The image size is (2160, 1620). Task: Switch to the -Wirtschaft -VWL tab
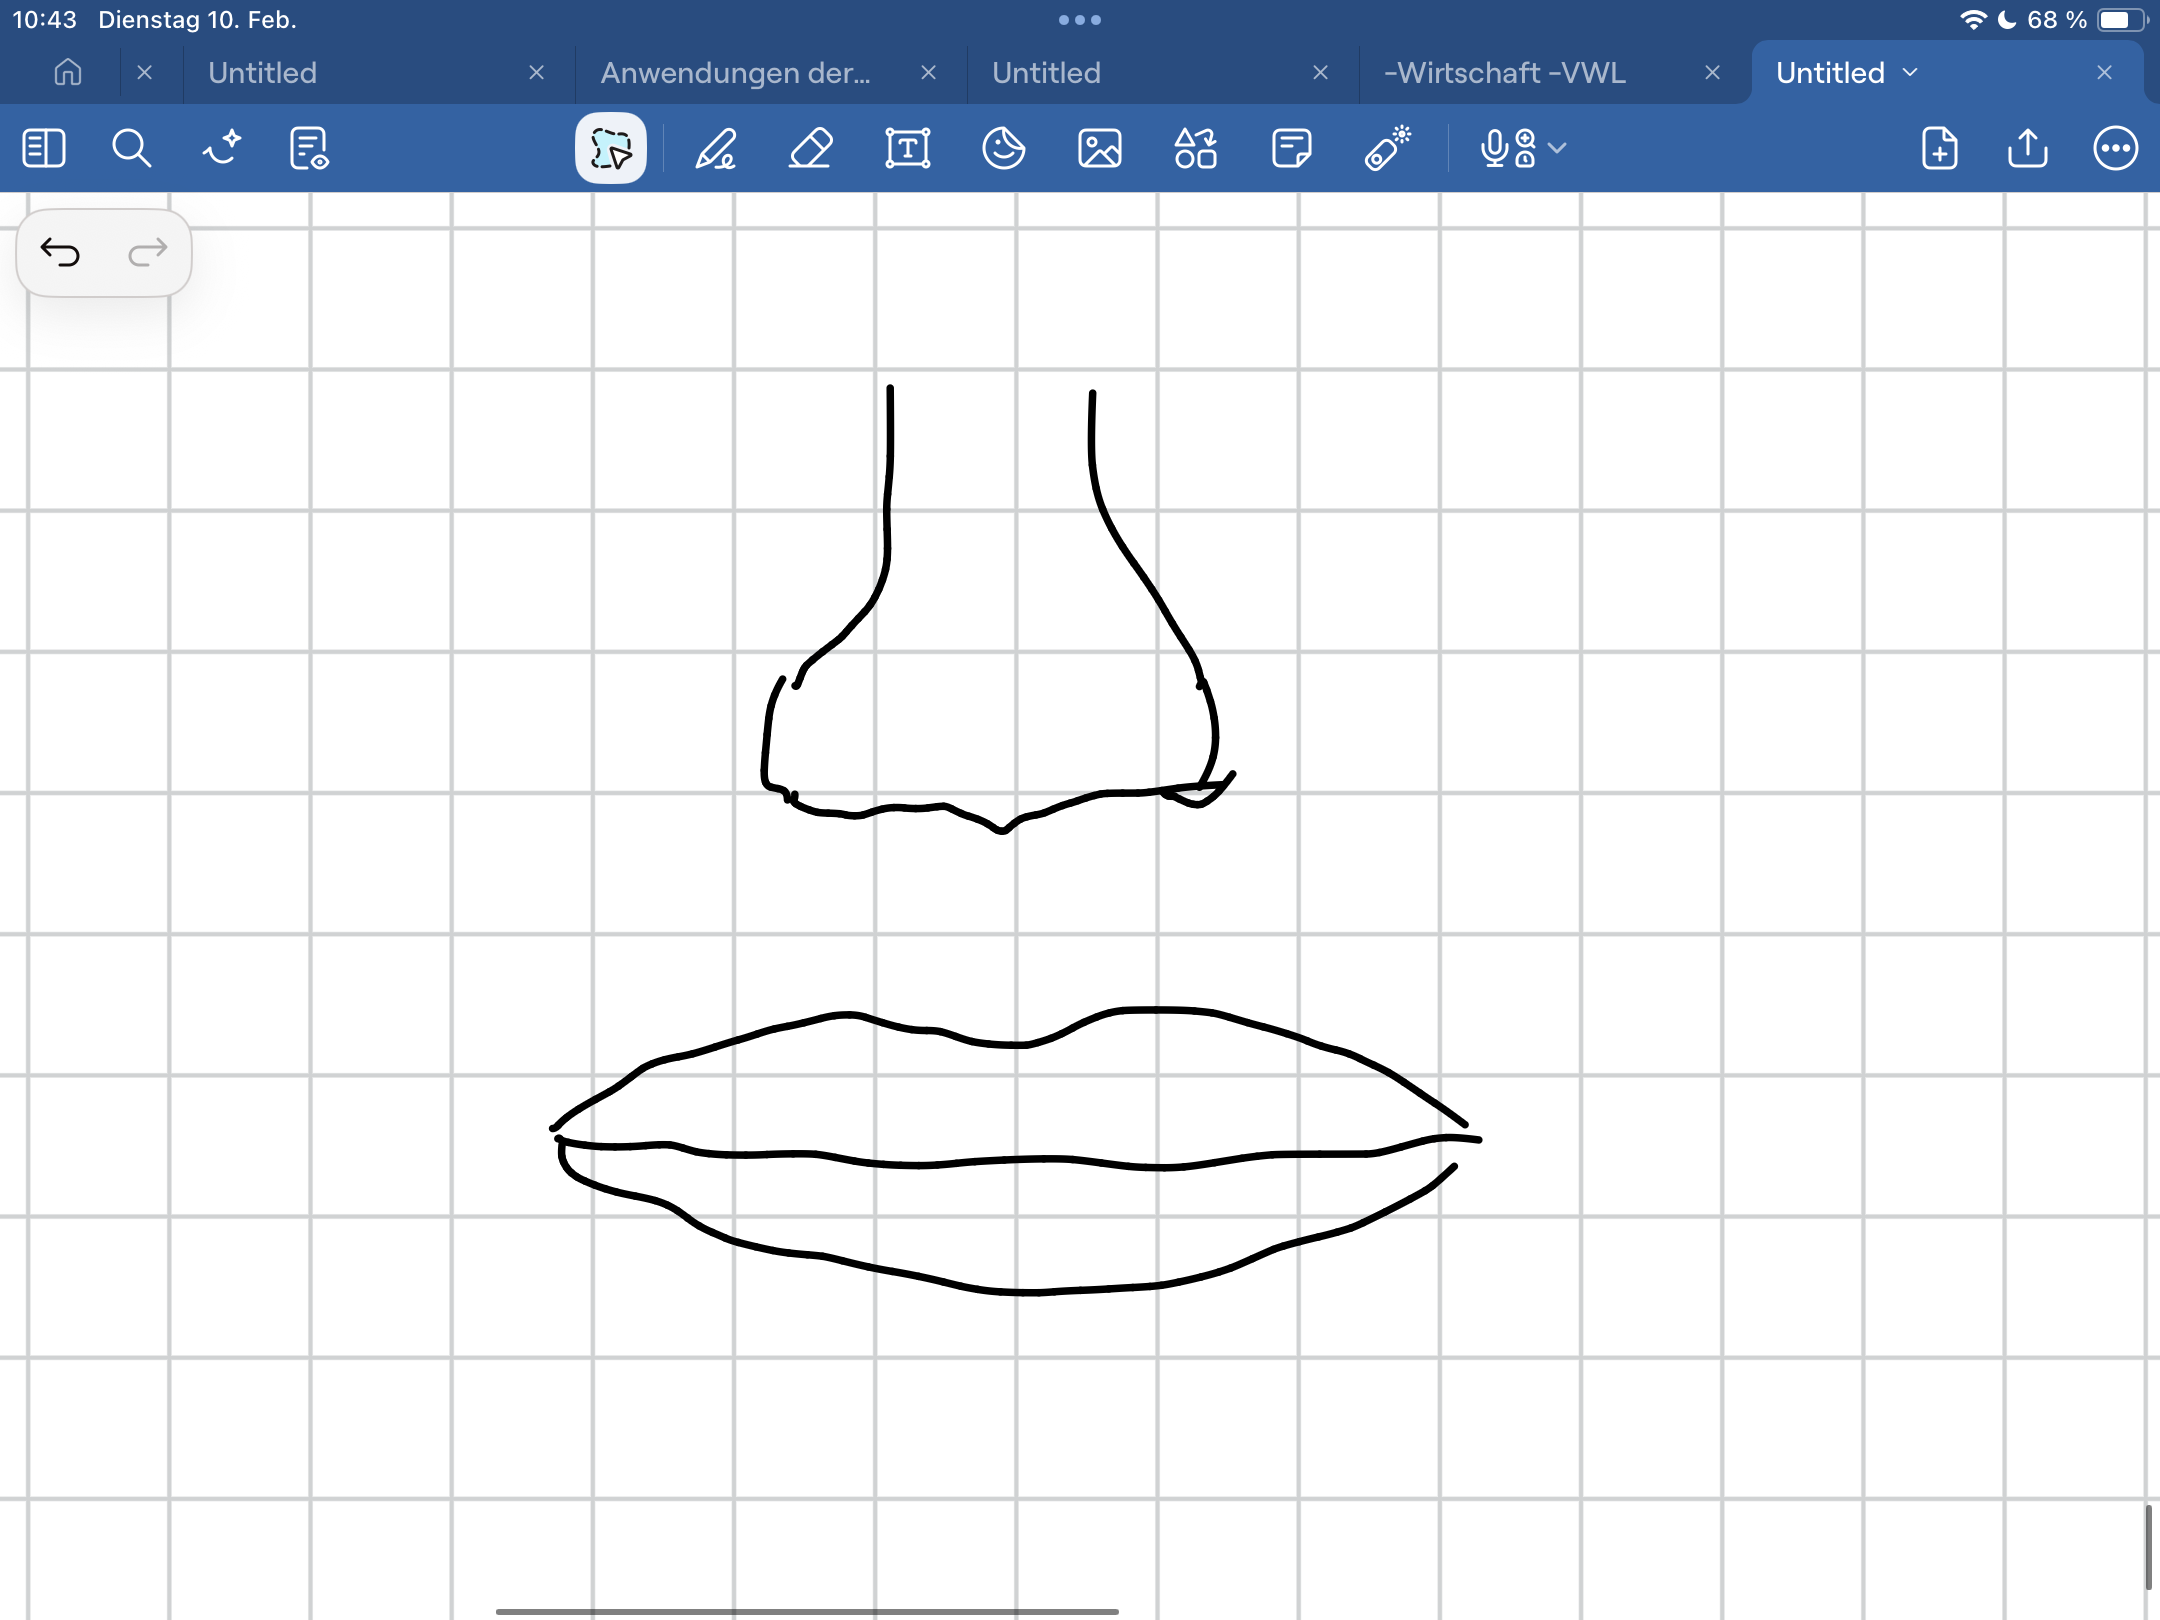tap(1504, 73)
